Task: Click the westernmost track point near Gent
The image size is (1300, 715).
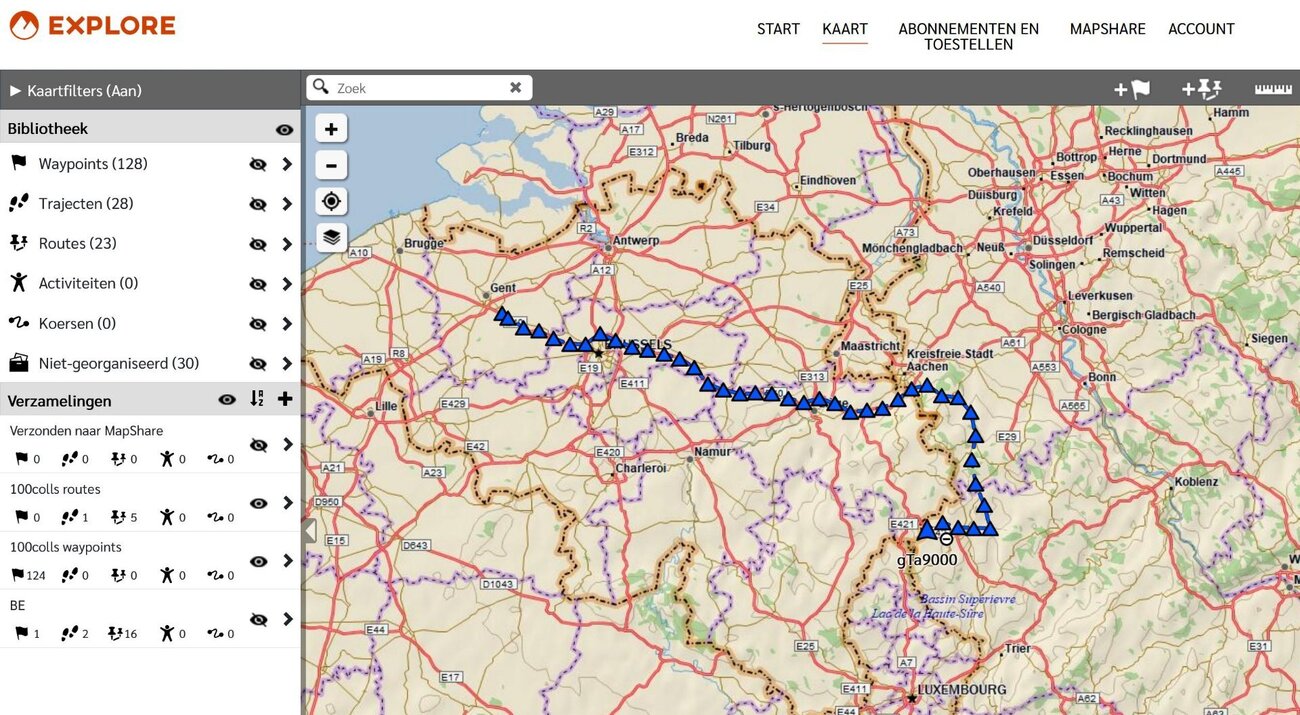Action: (x=500, y=313)
